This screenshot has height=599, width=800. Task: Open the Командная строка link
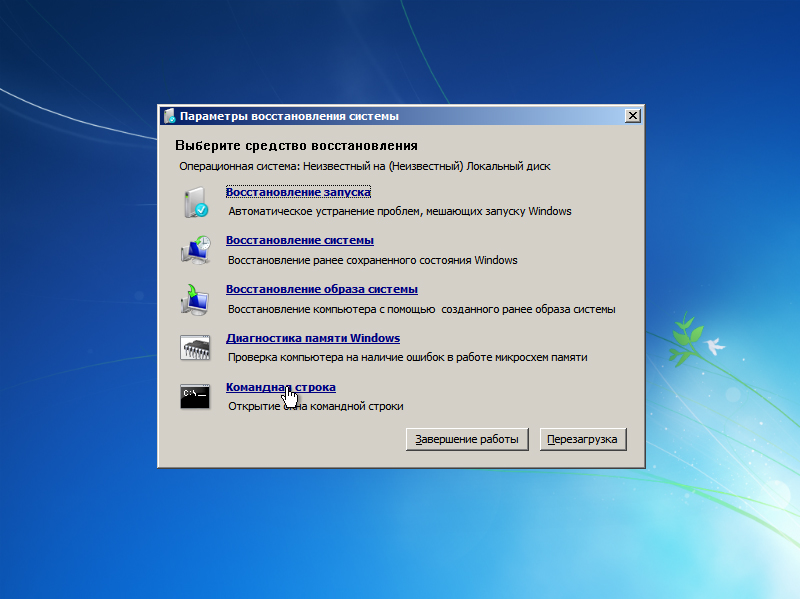click(281, 387)
